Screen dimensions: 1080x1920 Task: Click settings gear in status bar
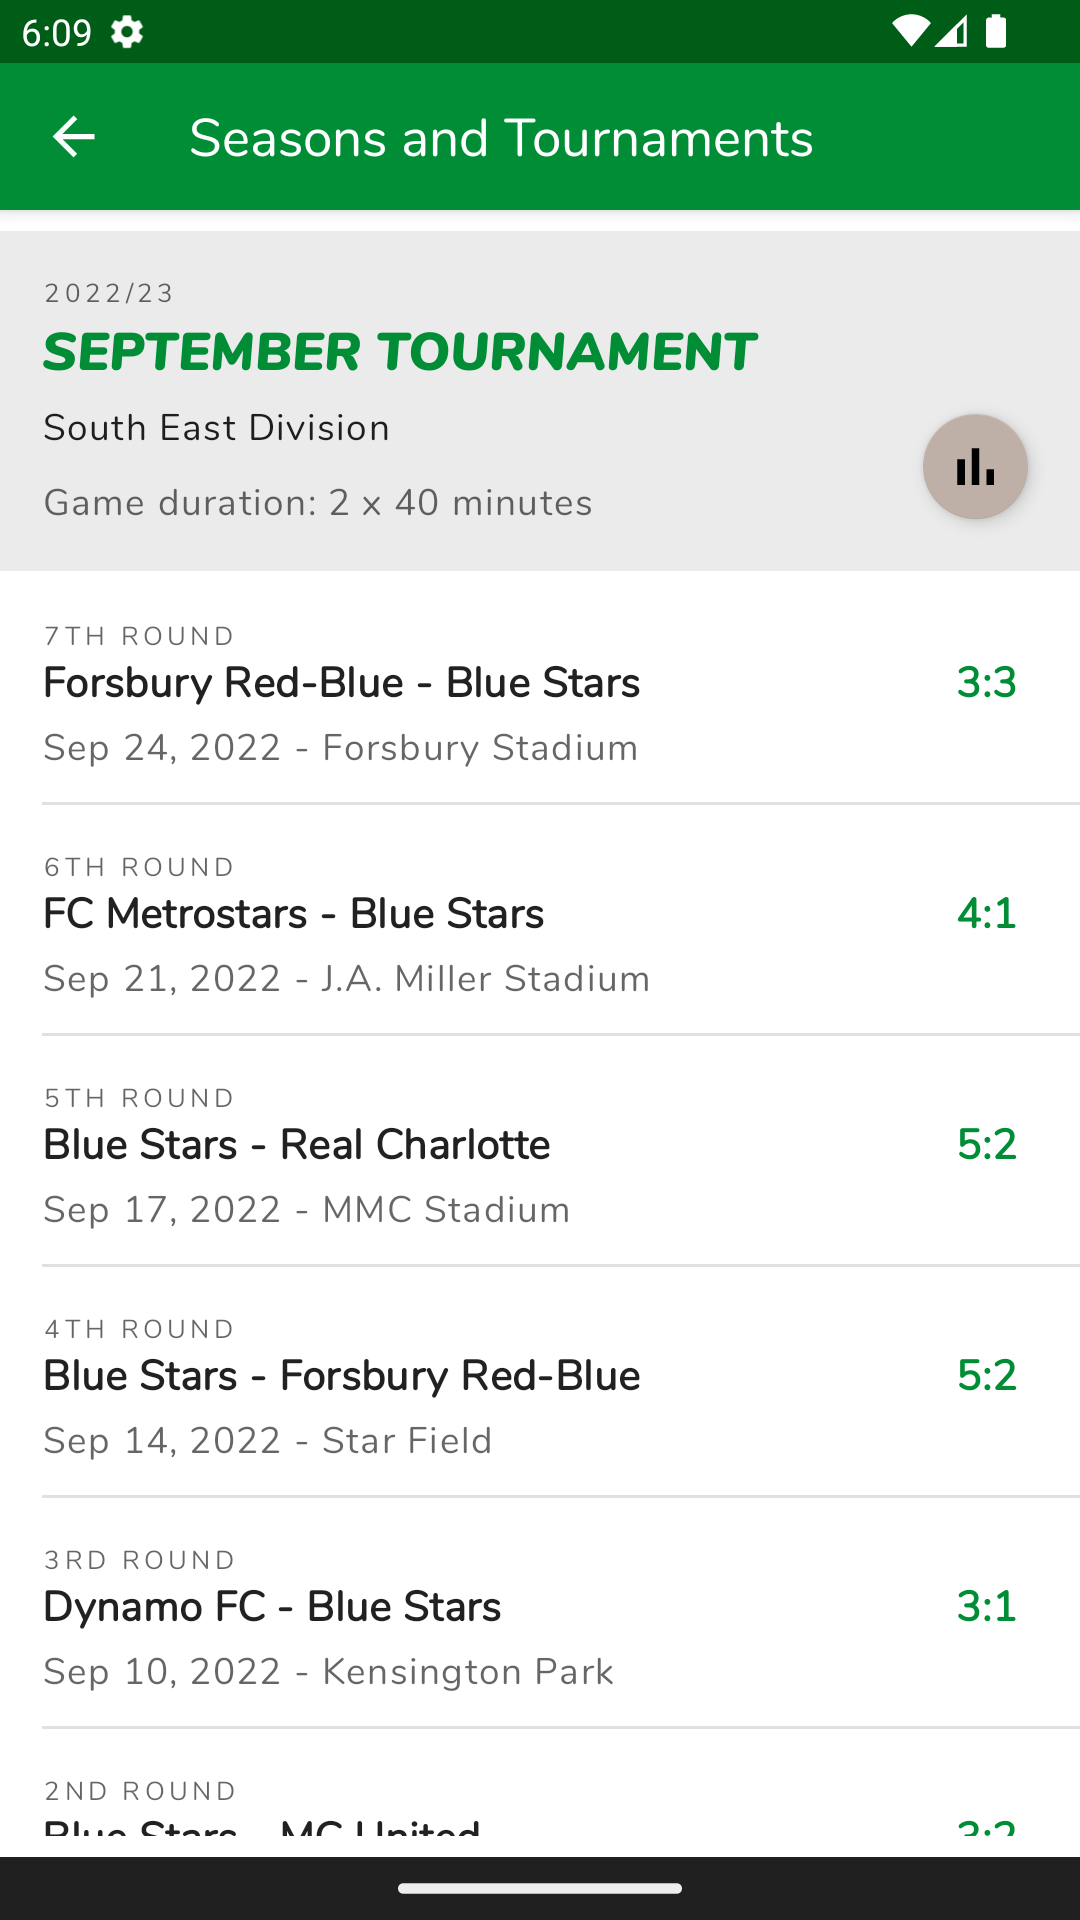tap(127, 32)
